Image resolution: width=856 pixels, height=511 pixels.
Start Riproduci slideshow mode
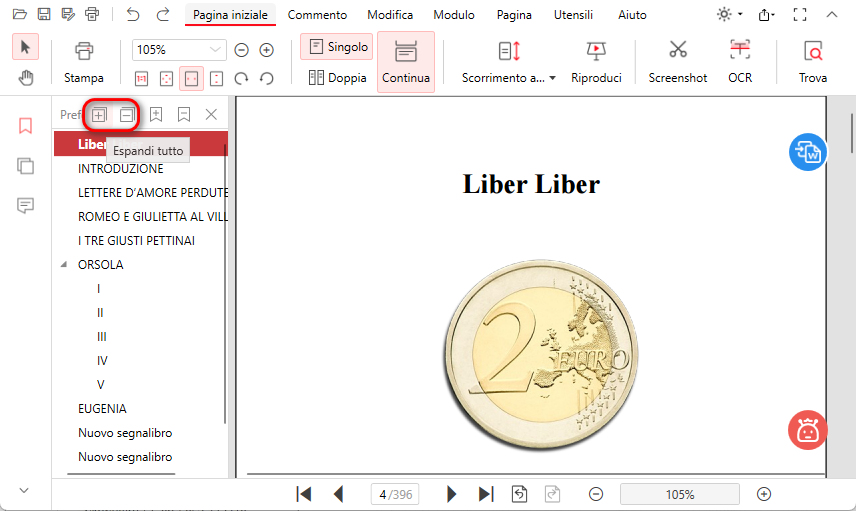tap(596, 62)
